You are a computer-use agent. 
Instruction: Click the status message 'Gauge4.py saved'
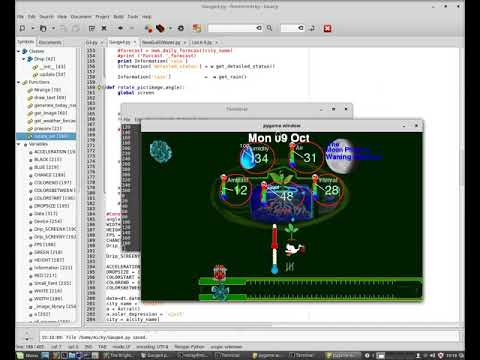point(93,337)
